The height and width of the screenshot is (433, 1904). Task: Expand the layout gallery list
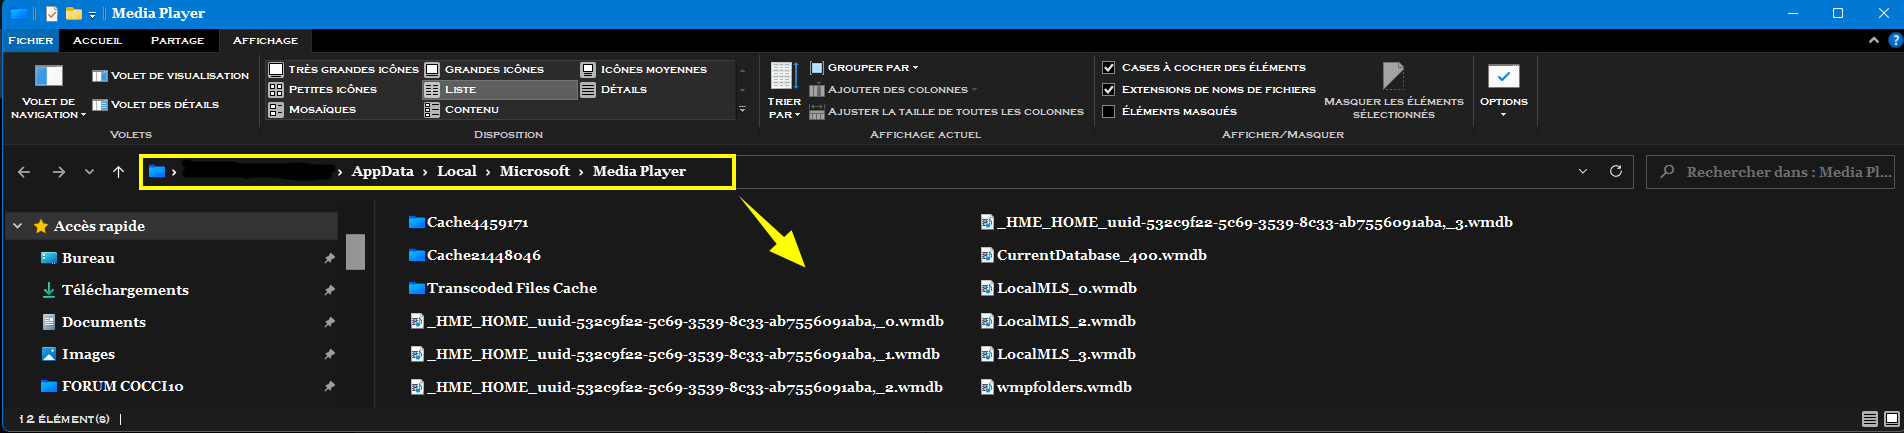coord(742,110)
